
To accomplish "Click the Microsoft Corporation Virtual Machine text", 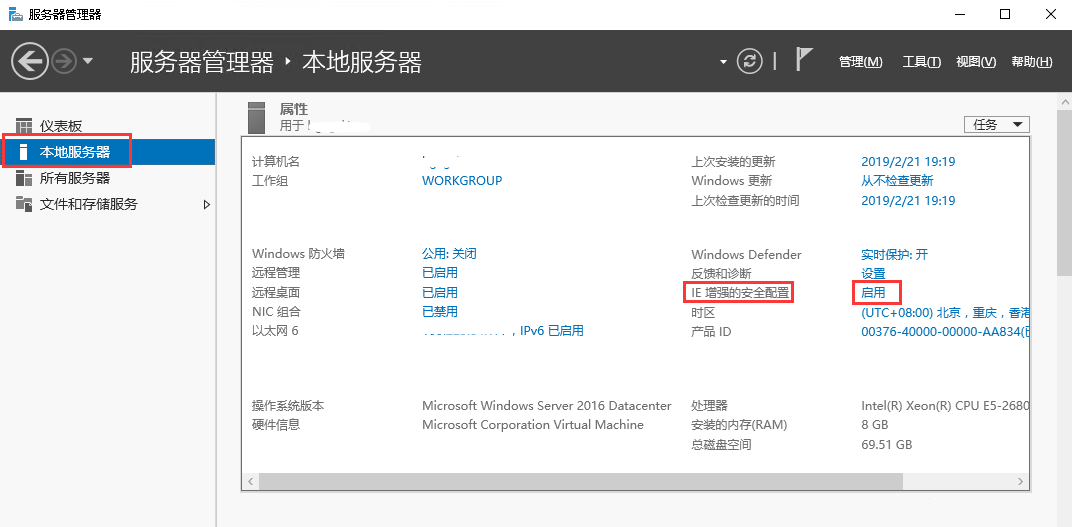I will click(x=533, y=424).
